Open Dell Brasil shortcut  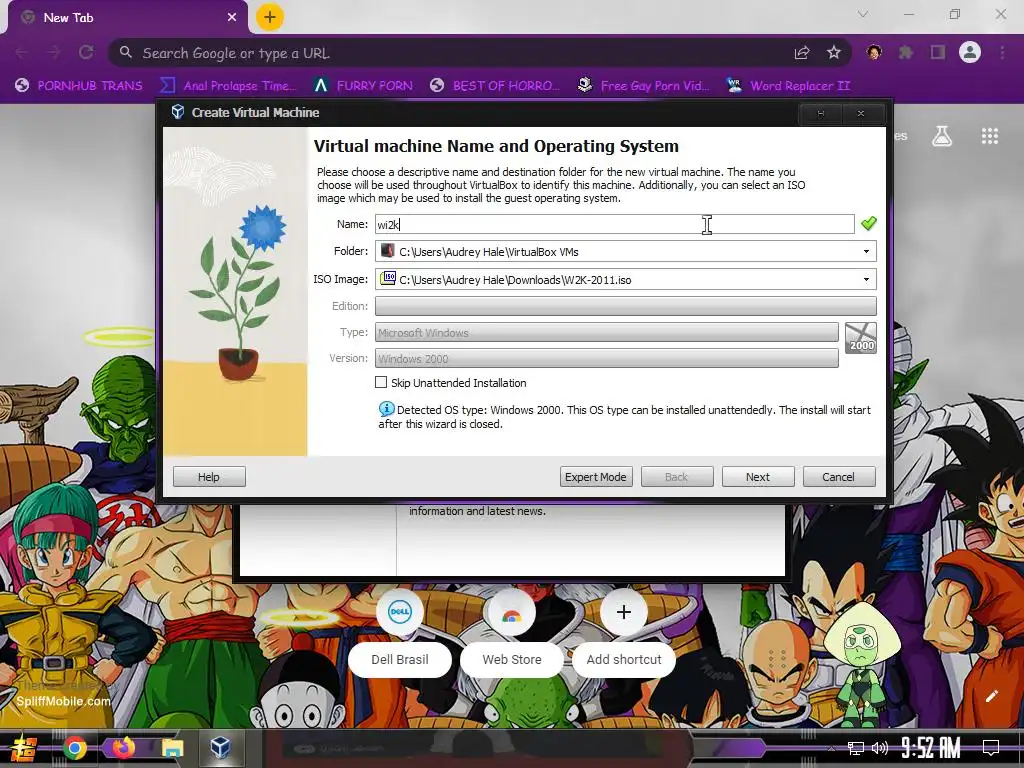coord(400,632)
